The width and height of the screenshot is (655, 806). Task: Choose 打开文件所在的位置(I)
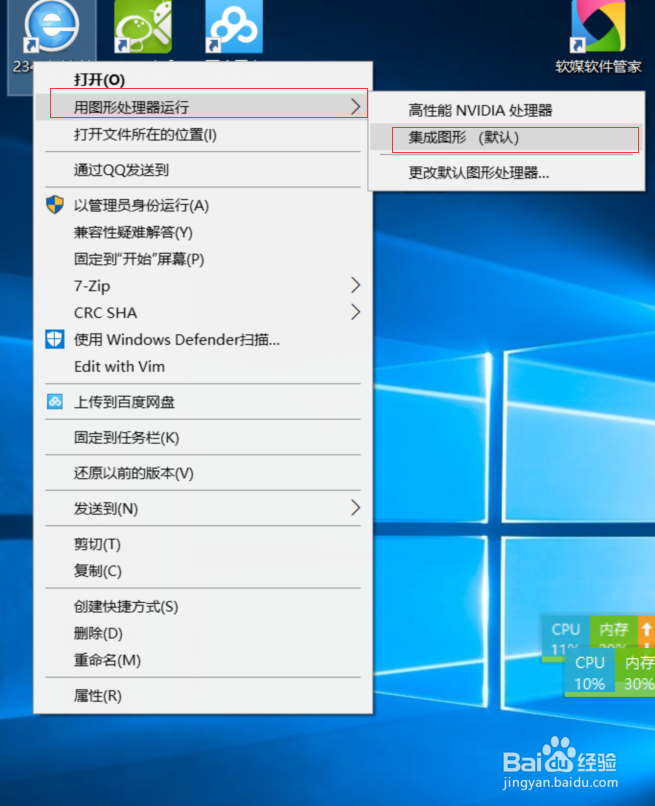point(203,134)
